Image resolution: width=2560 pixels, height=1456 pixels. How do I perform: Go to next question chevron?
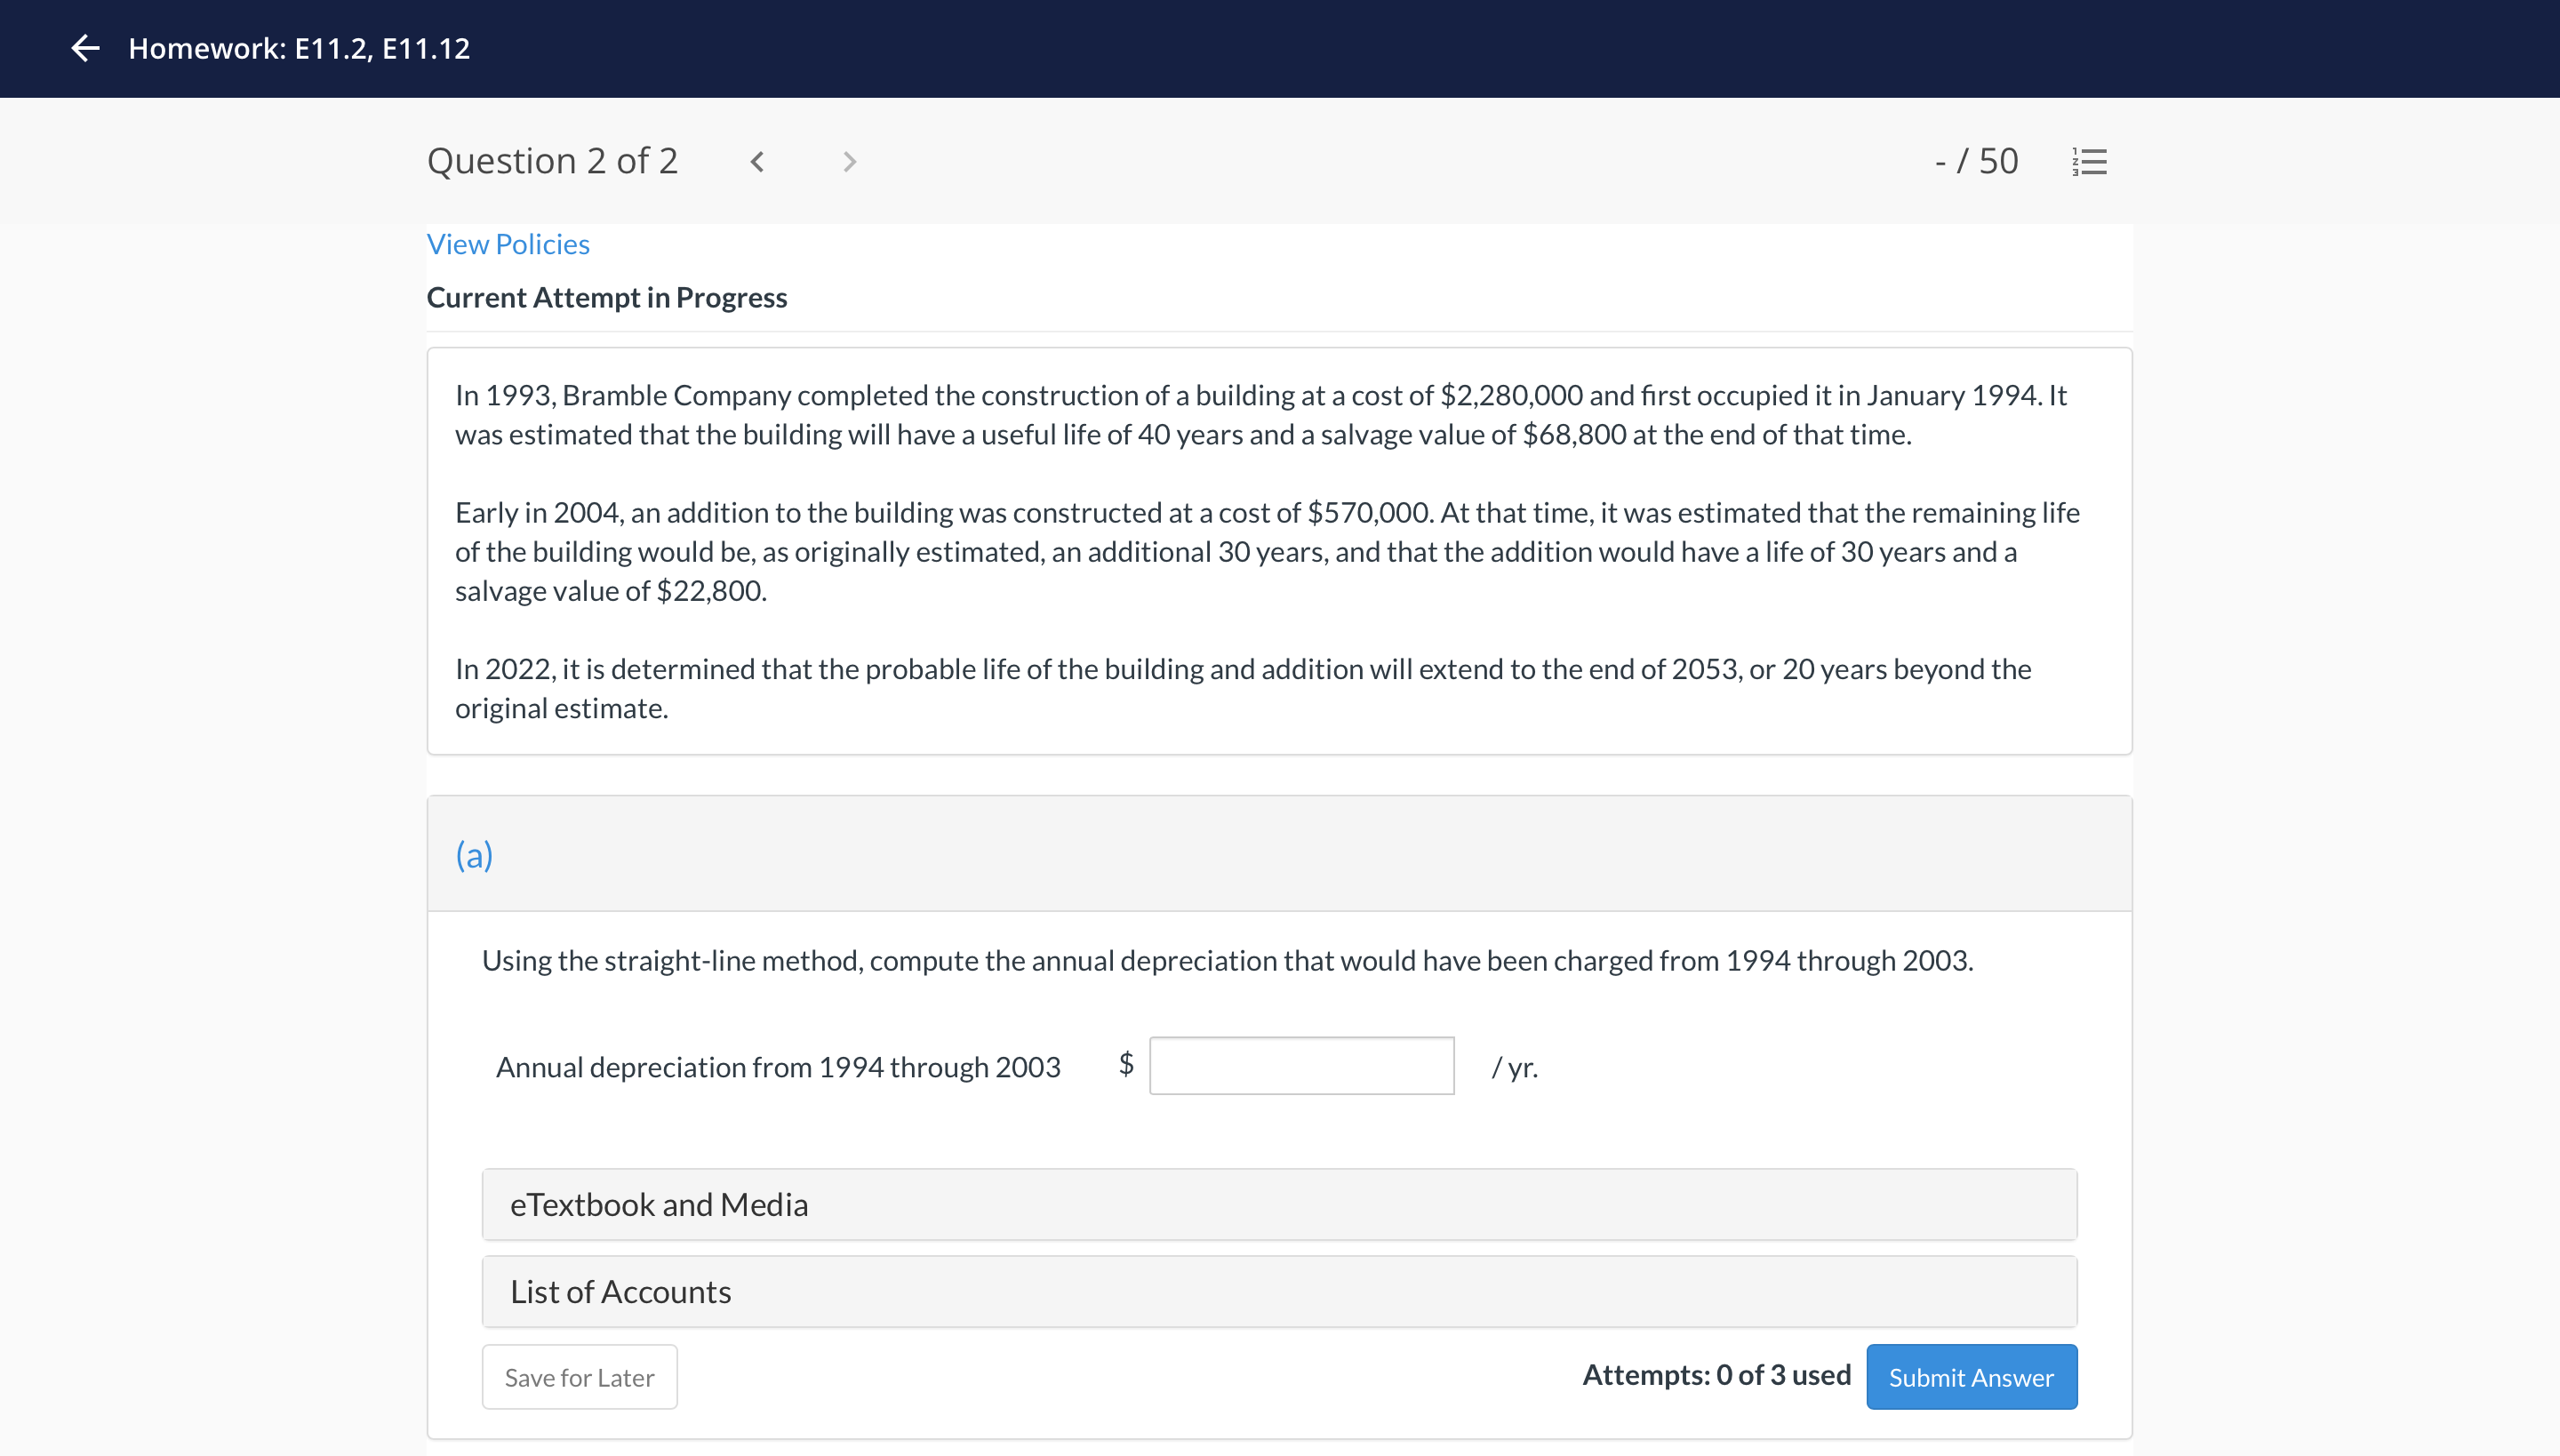[849, 161]
